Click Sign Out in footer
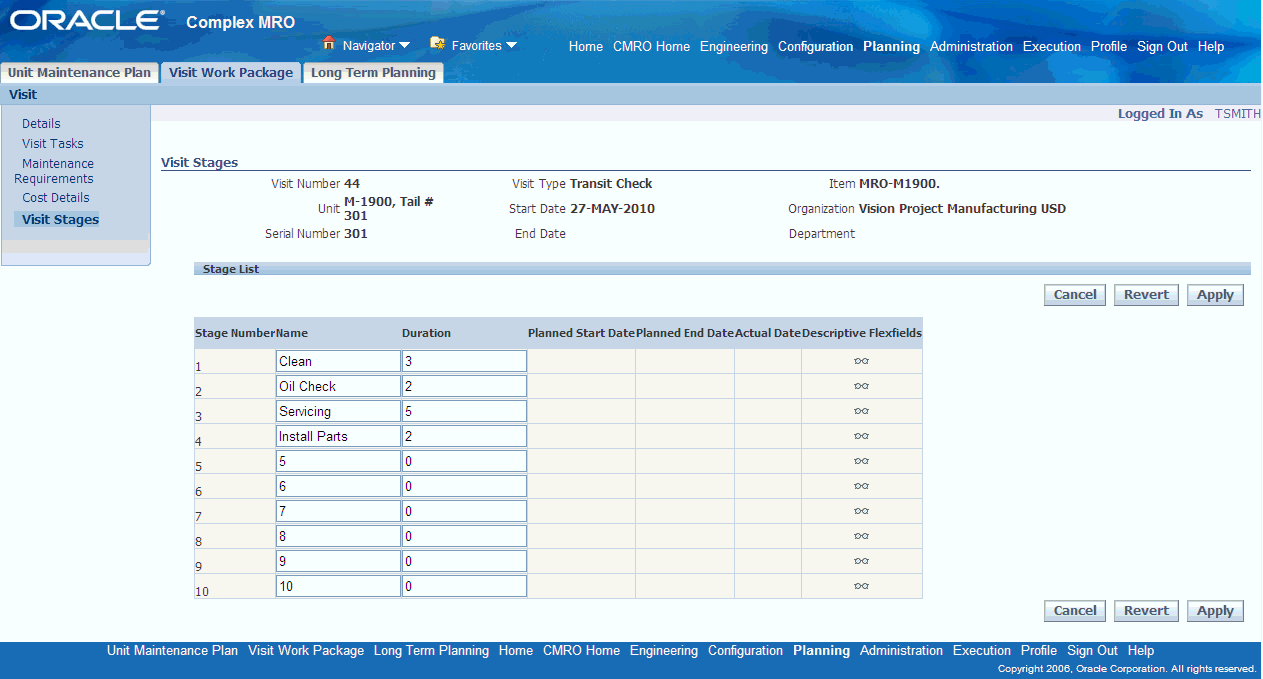Image resolution: width=1263 pixels, height=679 pixels. [x=1092, y=650]
